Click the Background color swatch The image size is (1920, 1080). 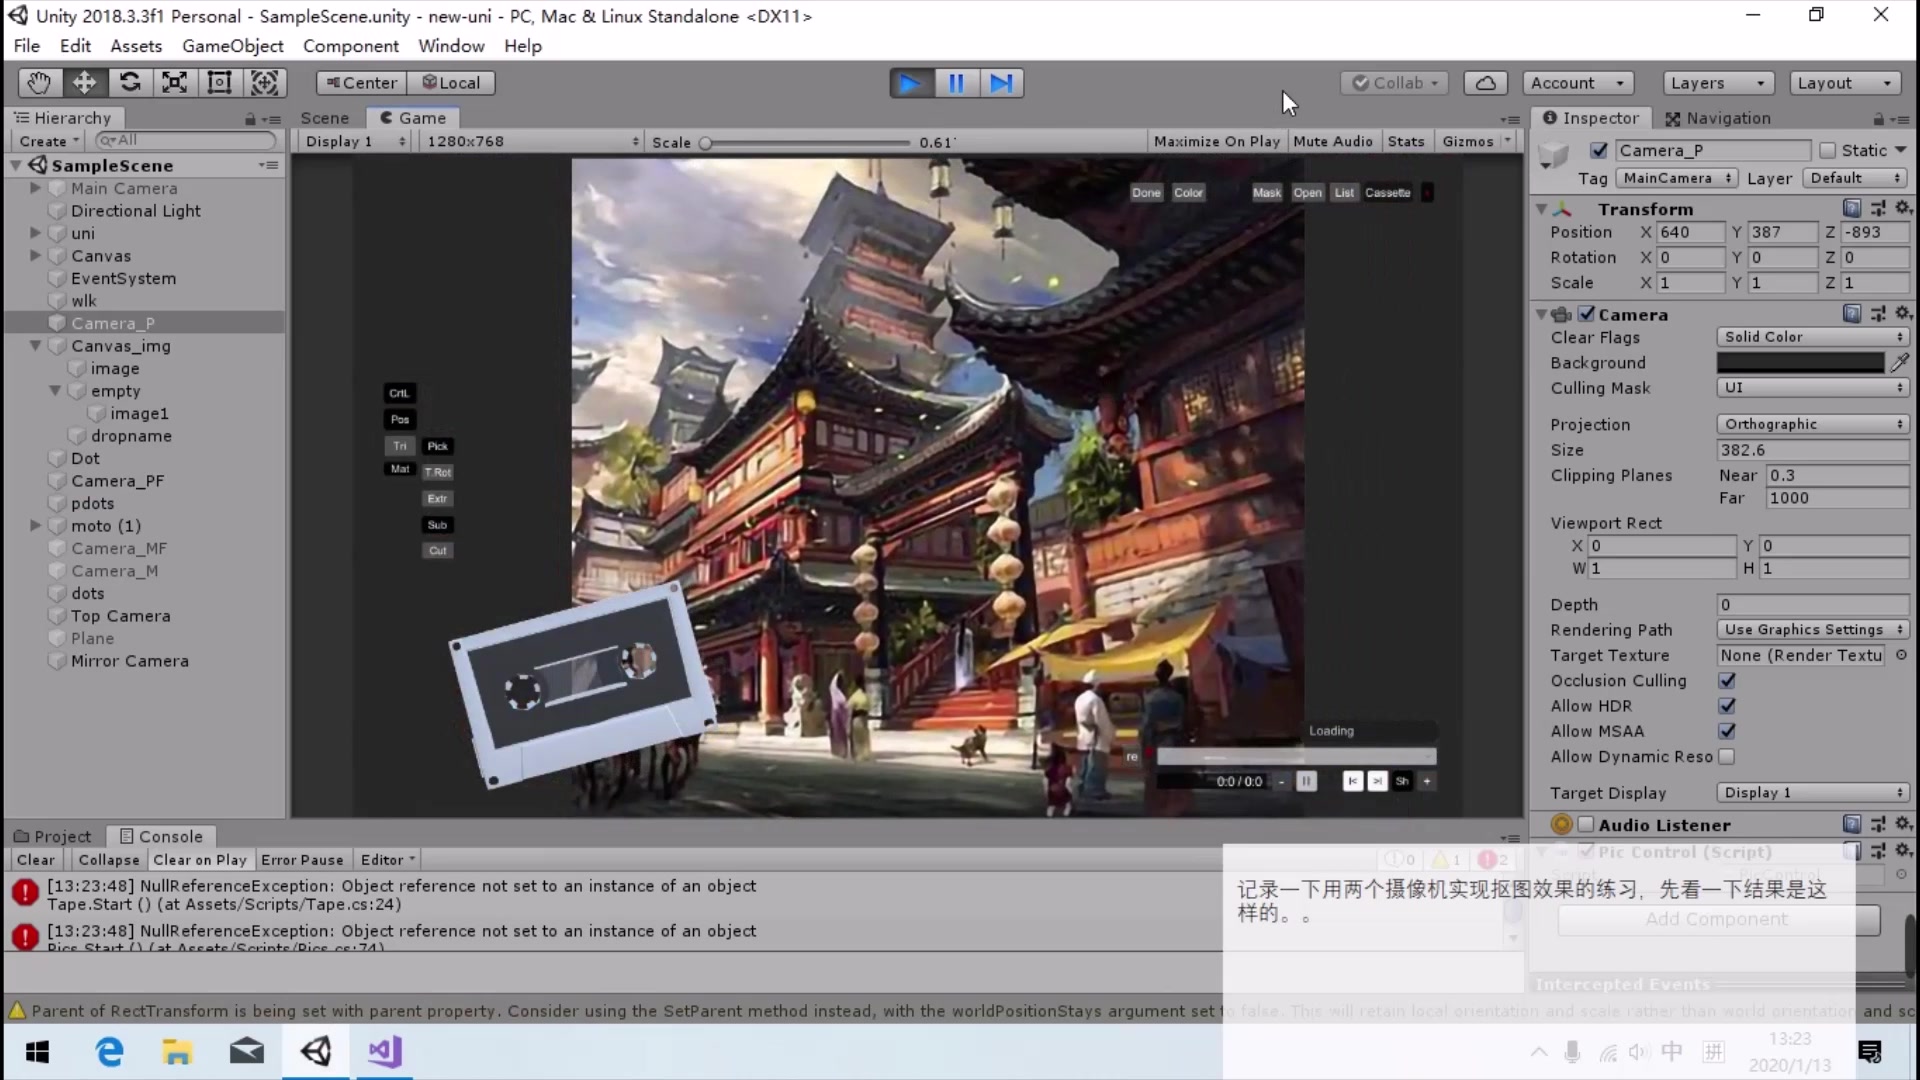click(x=1800, y=362)
